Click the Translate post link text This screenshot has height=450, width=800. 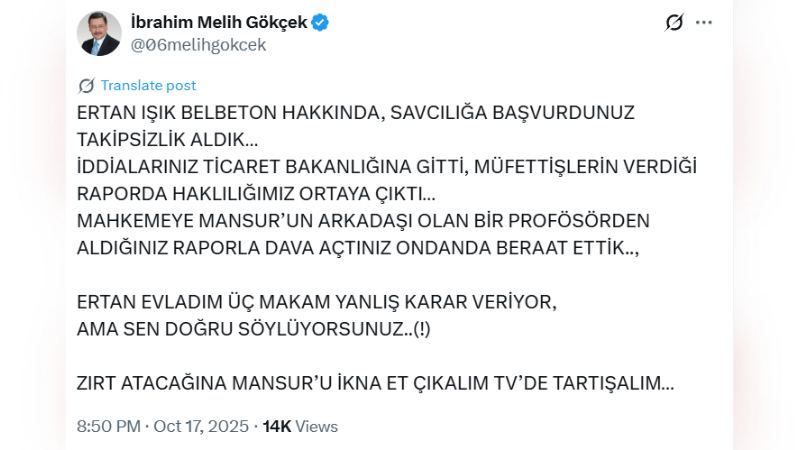point(148,86)
